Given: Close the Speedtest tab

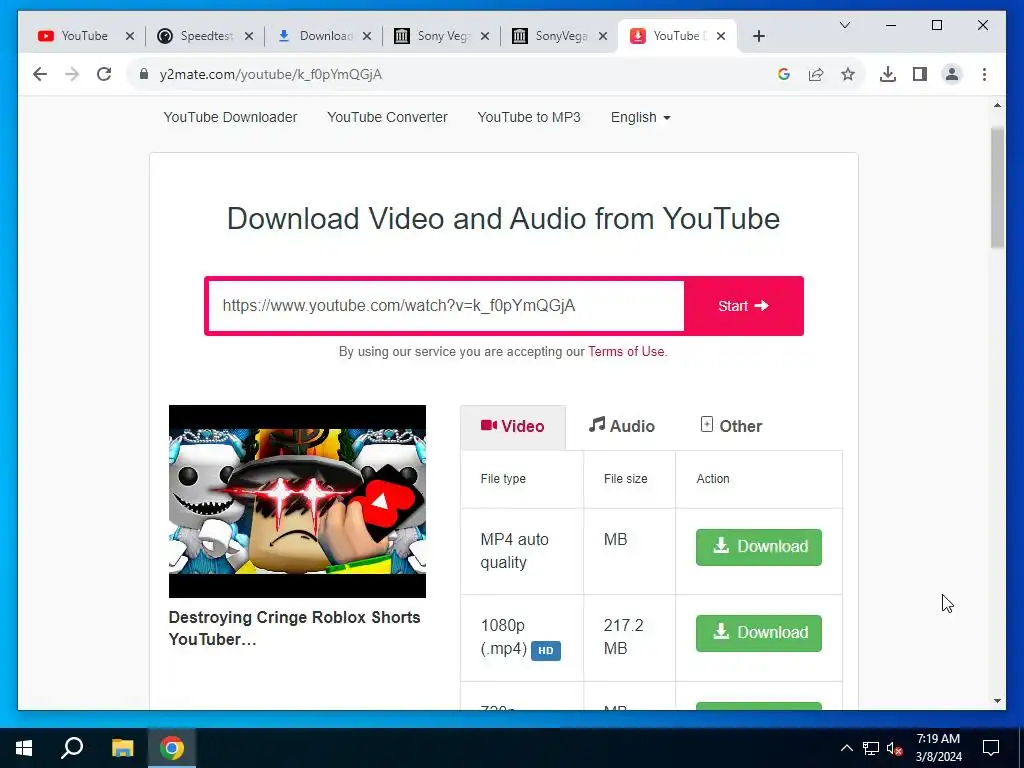Looking at the screenshot, I should click(x=248, y=36).
